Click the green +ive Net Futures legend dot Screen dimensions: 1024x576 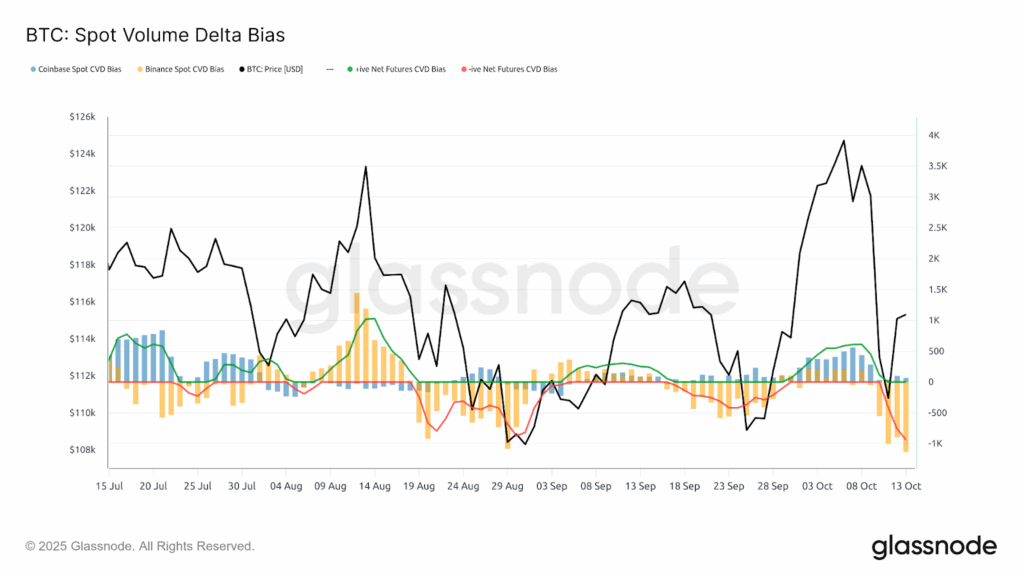349,70
